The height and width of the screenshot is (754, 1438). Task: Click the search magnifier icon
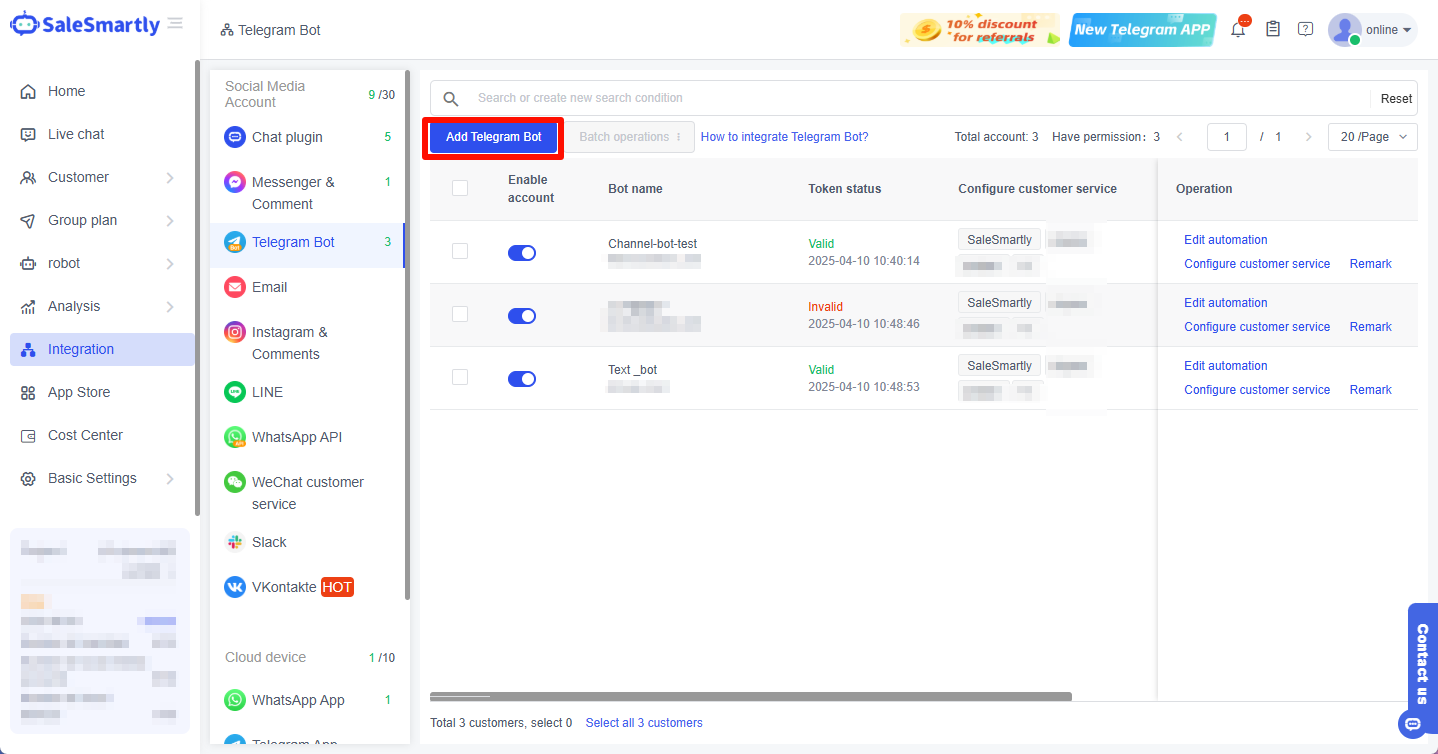tap(451, 98)
